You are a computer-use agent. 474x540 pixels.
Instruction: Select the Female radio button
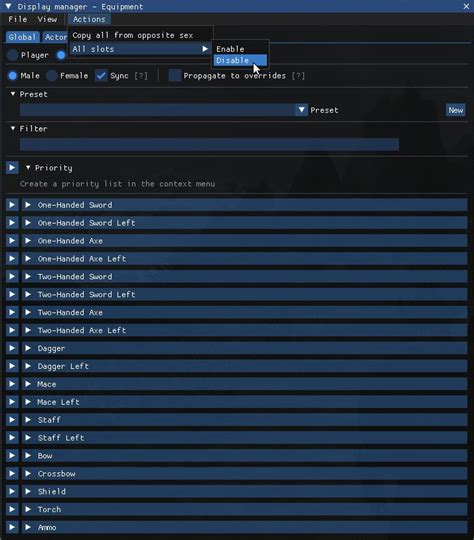pos(52,76)
